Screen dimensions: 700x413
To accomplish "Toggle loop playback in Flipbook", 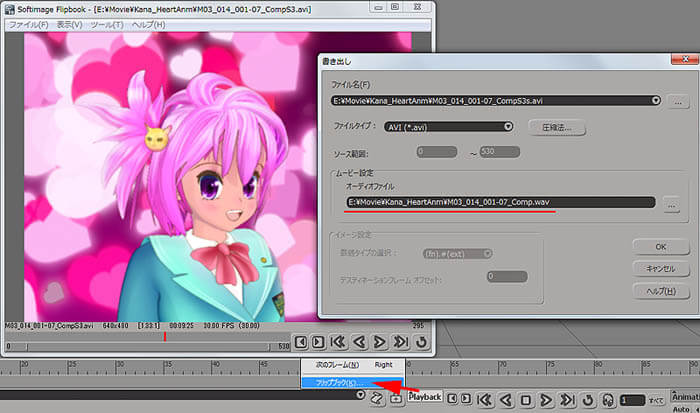I will [x=421, y=342].
